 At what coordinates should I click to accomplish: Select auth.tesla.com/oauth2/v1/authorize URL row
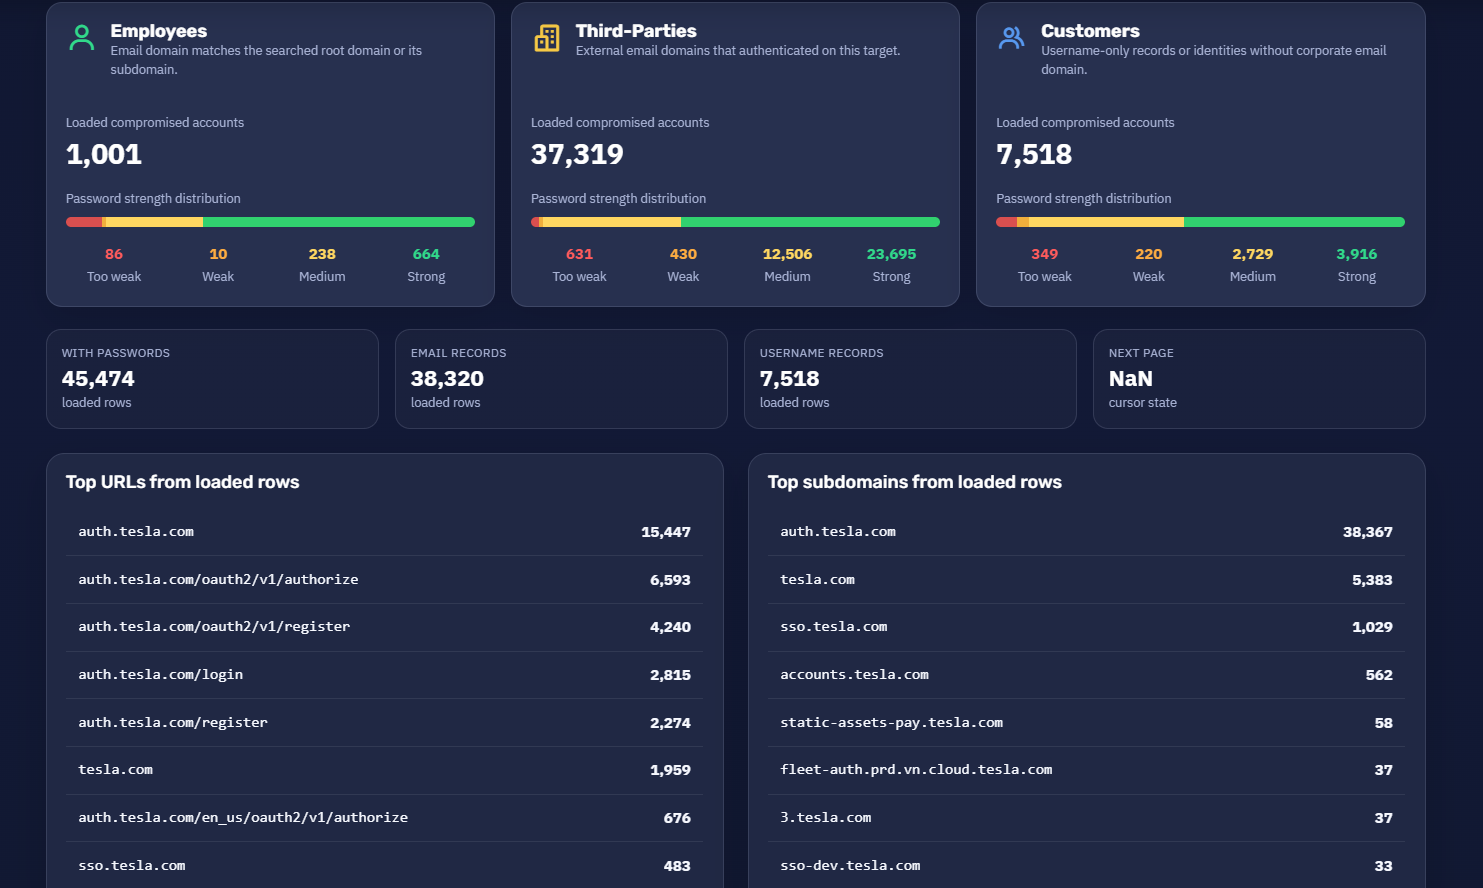(385, 580)
